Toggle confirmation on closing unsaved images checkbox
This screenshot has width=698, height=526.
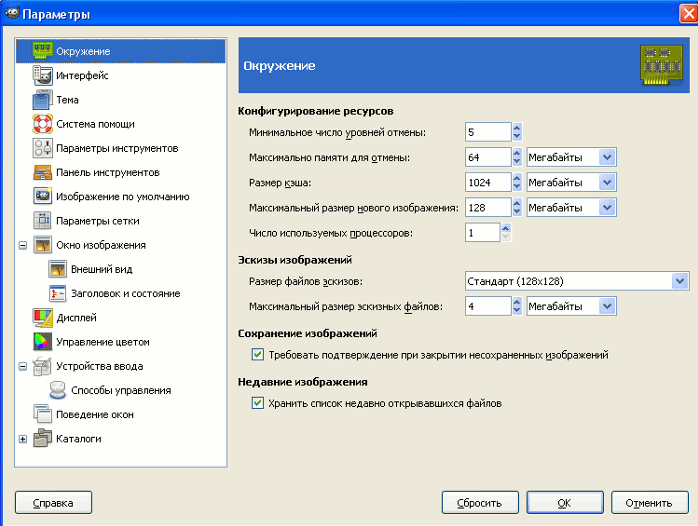point(257,355)
